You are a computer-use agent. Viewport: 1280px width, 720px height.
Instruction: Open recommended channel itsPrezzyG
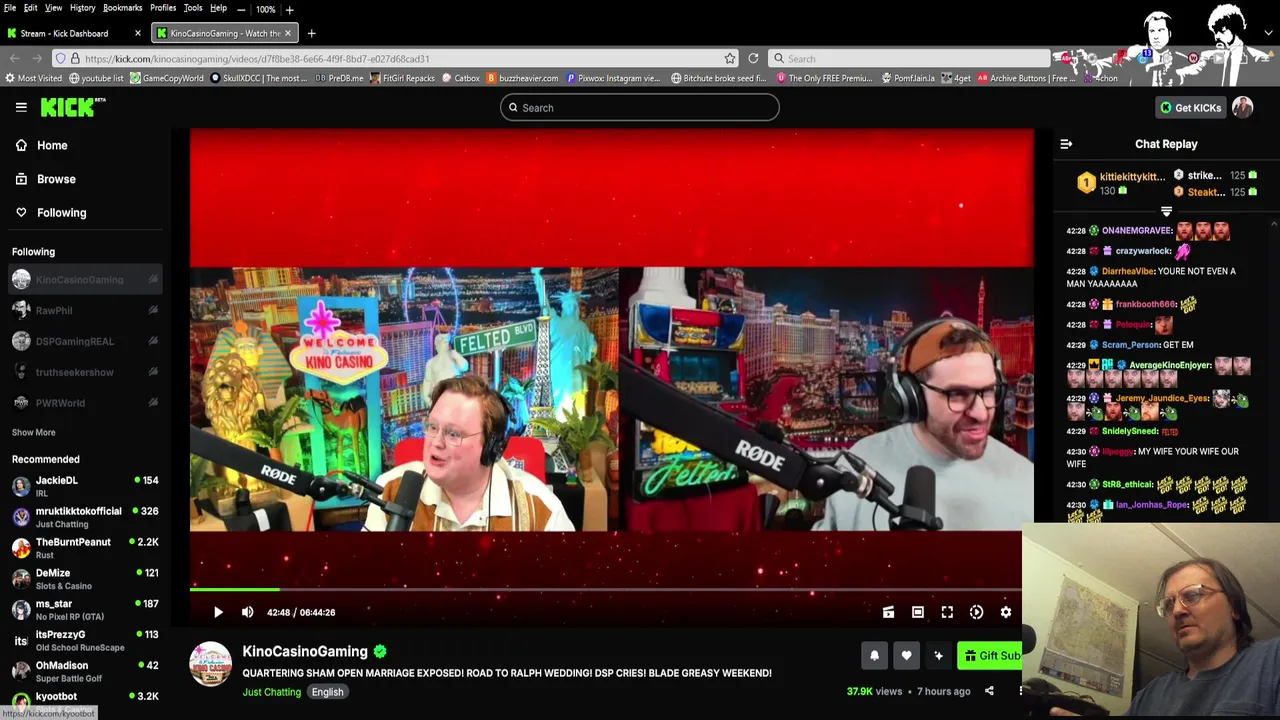tap(84, 640)
